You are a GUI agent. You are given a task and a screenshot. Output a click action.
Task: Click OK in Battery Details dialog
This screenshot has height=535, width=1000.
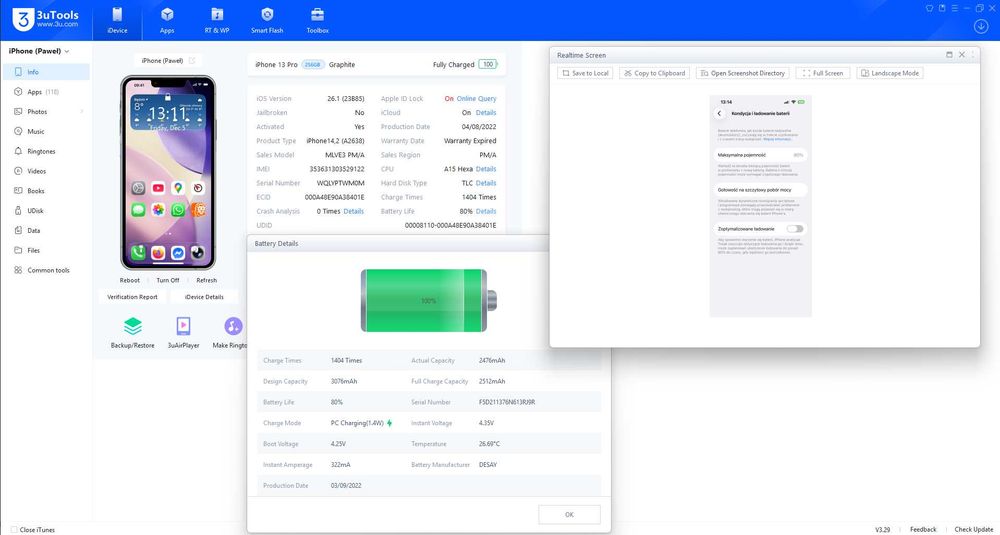click(x=569, y=515)
